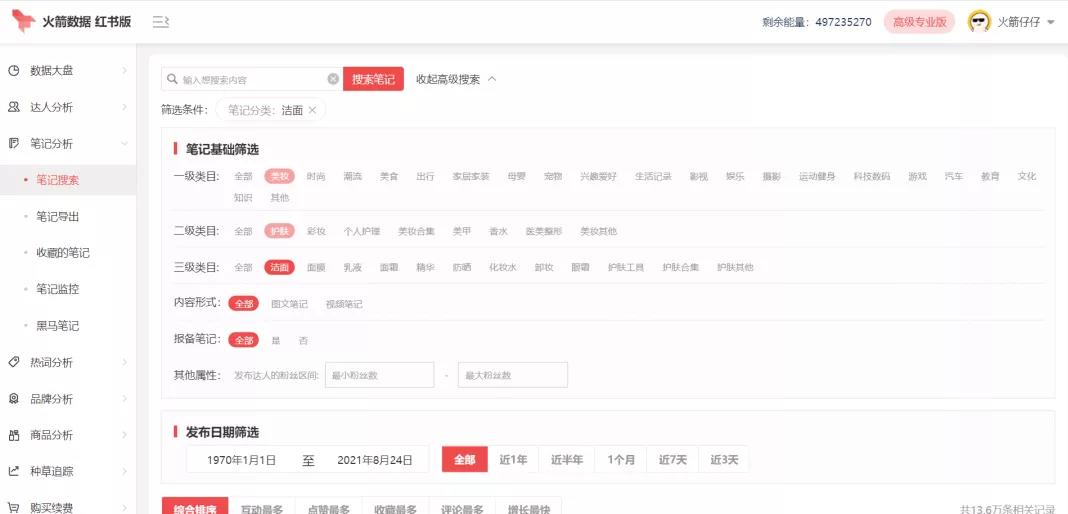
Task: Open start date 1970年1月1日 picker
Action: coord(242,460)
